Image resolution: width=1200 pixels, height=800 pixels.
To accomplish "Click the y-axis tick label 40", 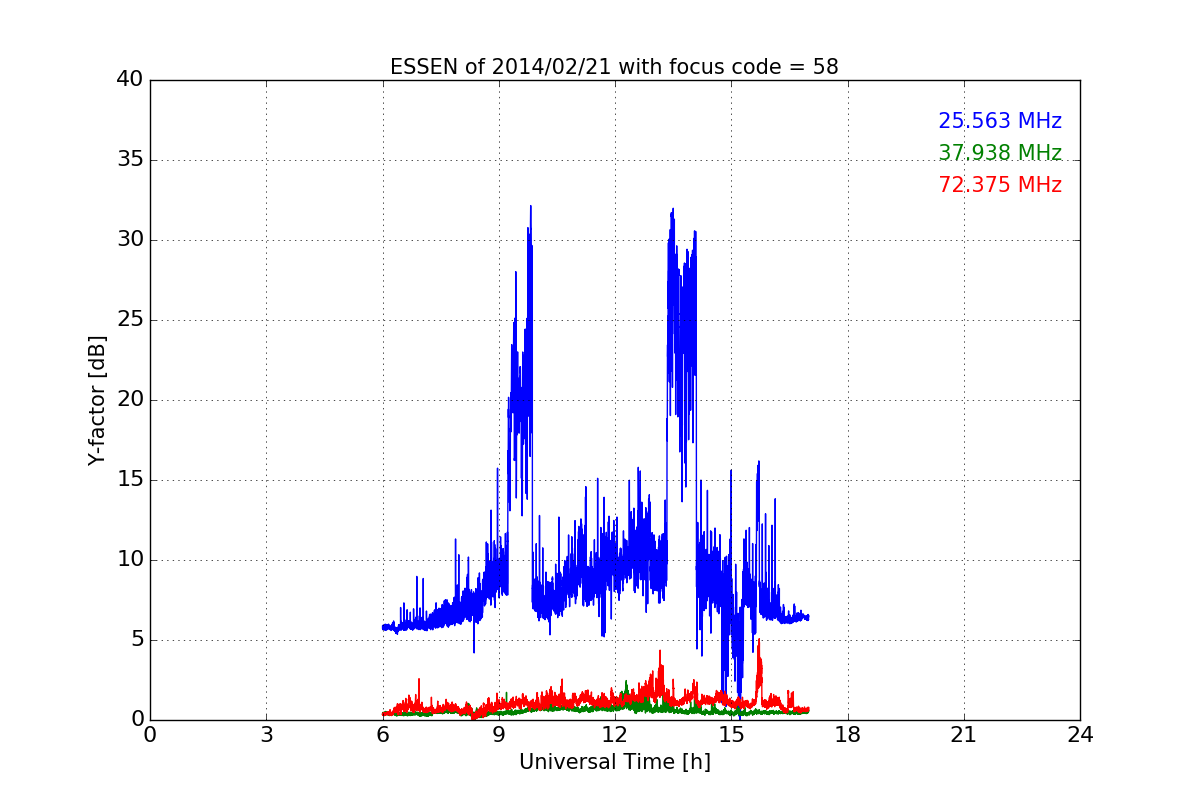I will click(x=130, y=80).
